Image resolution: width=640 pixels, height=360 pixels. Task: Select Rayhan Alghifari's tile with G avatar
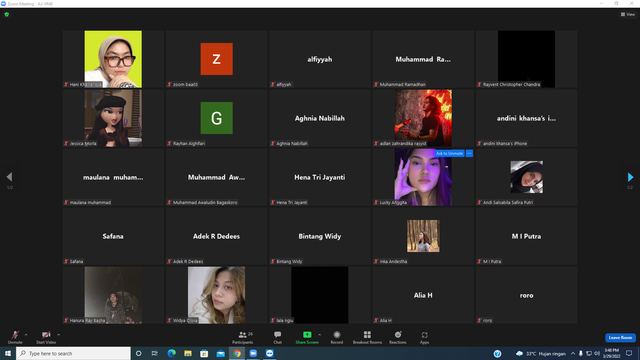tap(216, 118)
